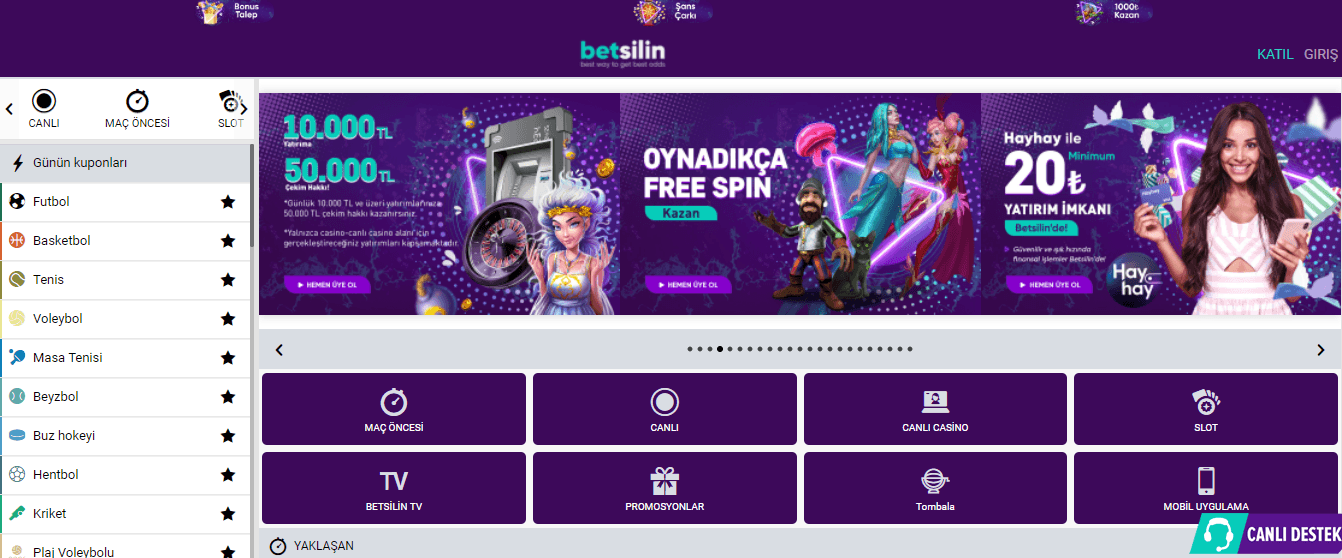
Task: Open the BETSİLİN TV tile
Action: [x=394, y=488]
